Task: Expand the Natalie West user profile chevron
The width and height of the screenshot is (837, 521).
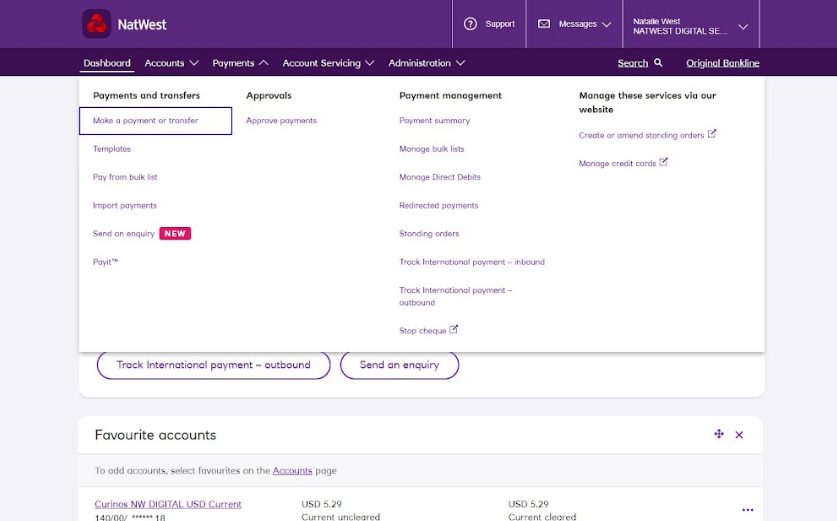Action: [743, 27]
